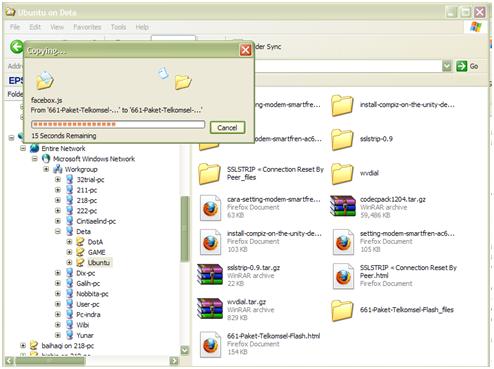Click the folder tree vertical scrollbar thumb
Image resolution: width=494 pixels, height=369 pixels.
184,229
